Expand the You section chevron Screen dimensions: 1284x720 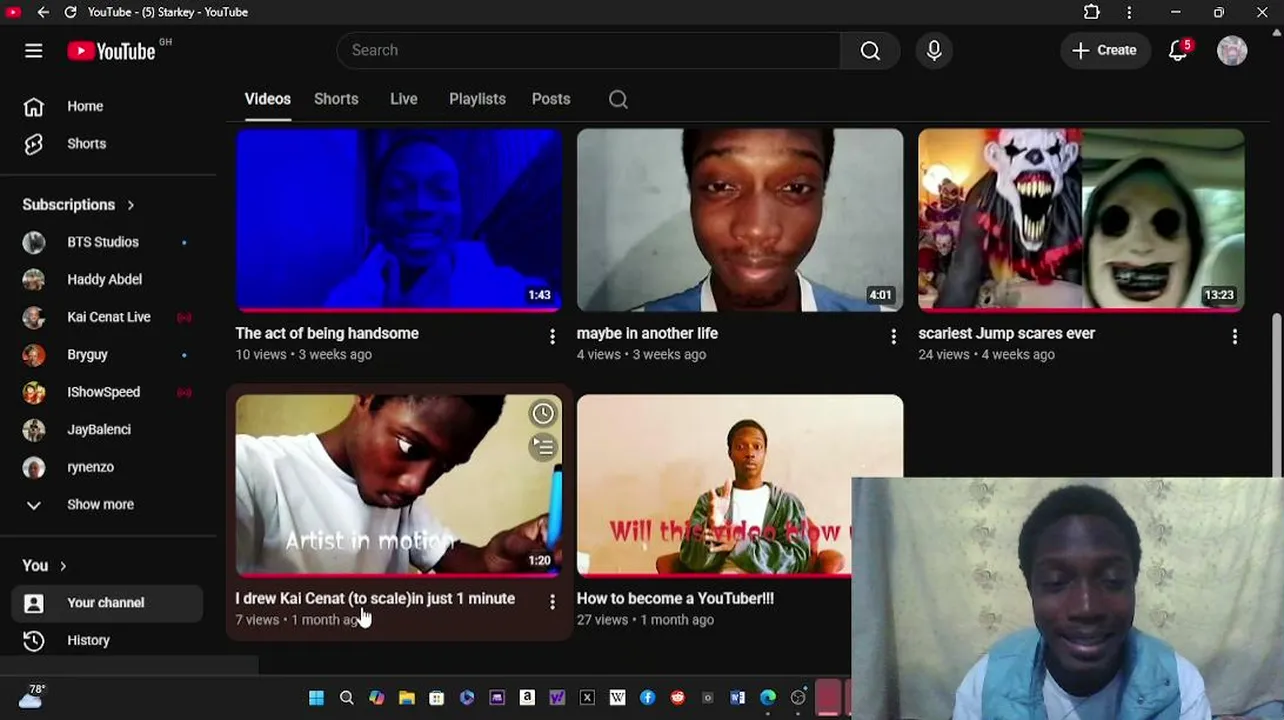coord(63,566)
